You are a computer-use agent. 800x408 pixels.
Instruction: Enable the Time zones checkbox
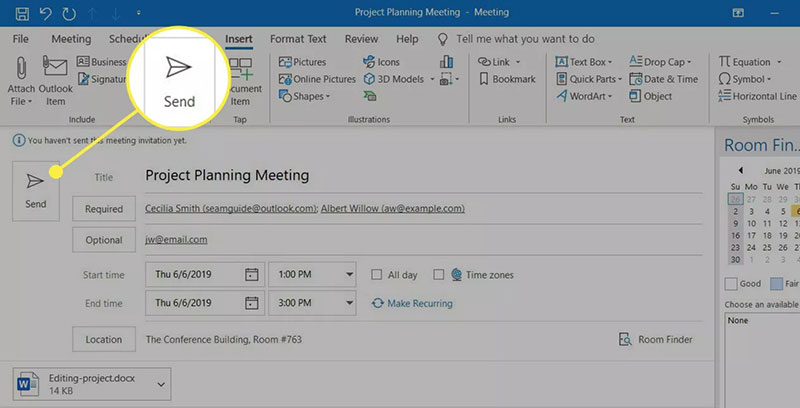438,275
